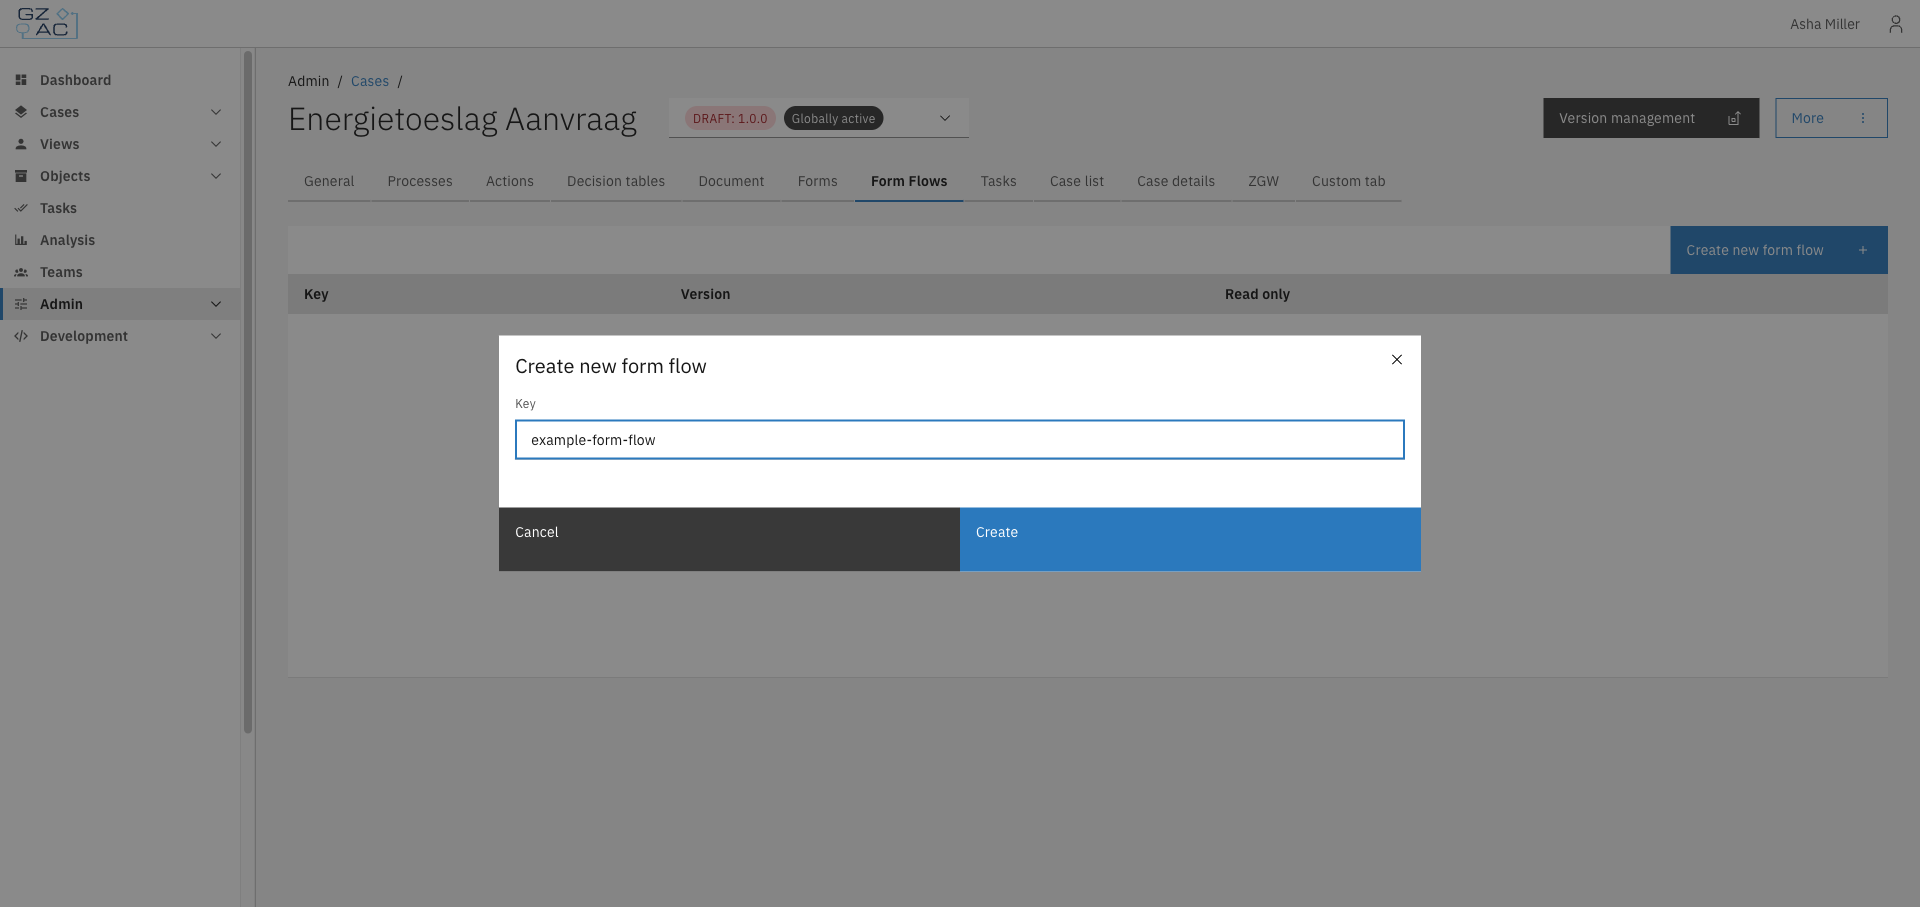The image size is (1920, 907).
Task: Click the Teams group icon
Action: 21,272
